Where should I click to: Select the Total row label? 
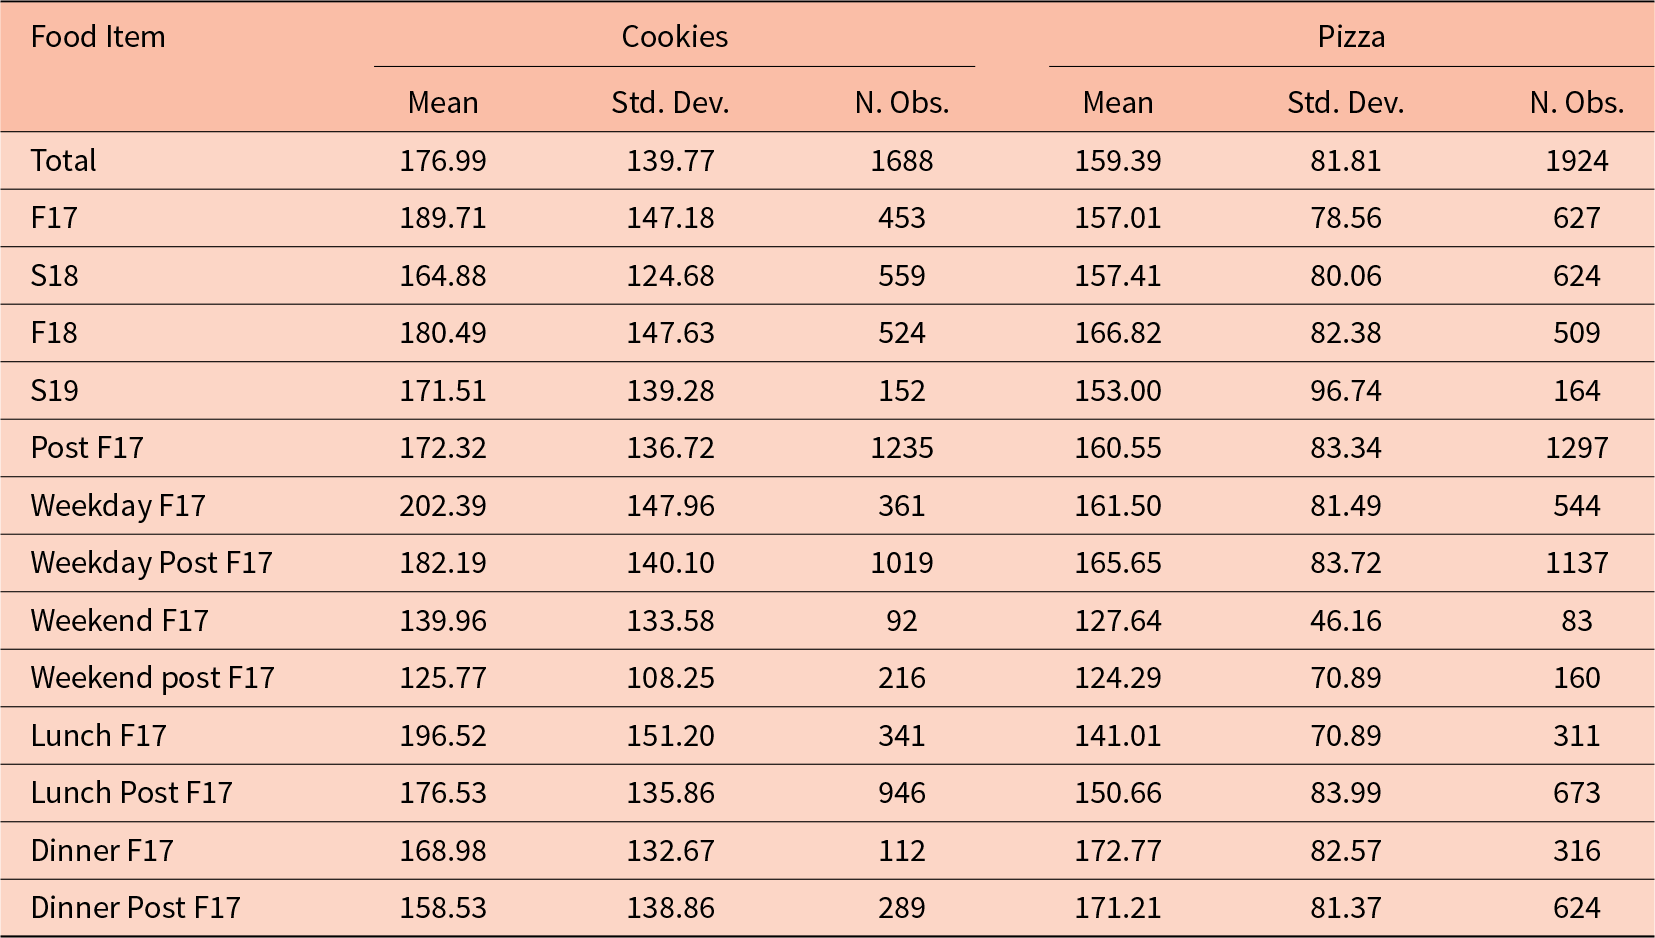click(64, 161)
